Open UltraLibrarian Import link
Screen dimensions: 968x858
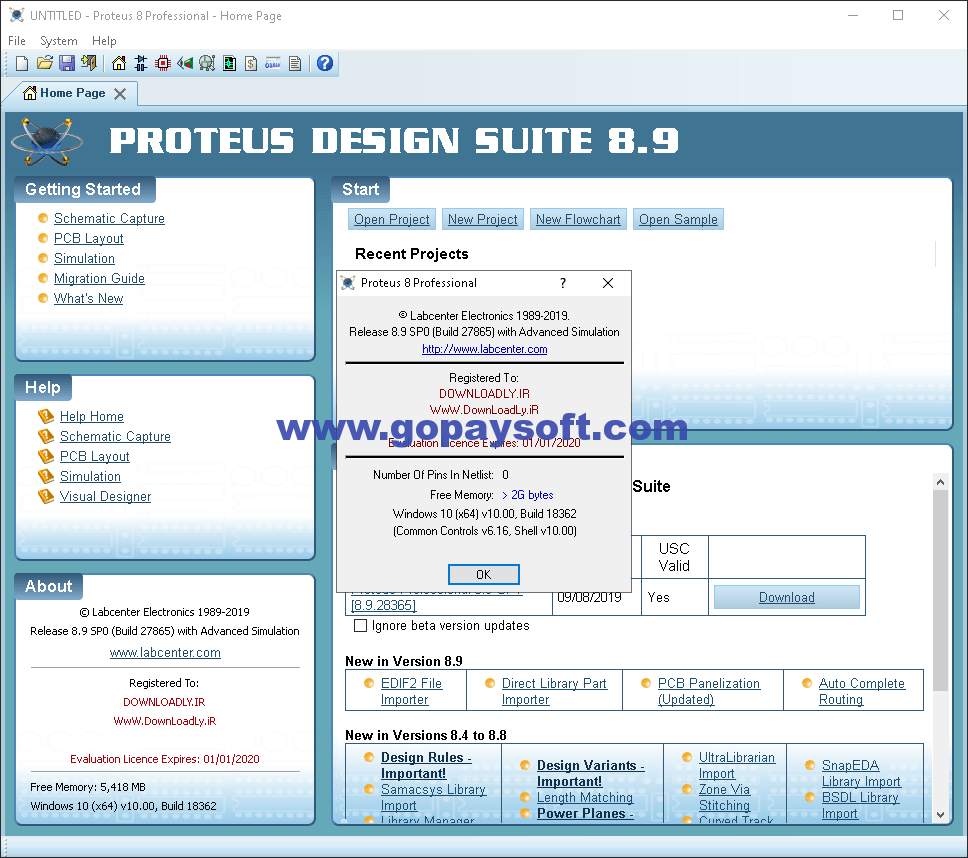pos(736,765)
